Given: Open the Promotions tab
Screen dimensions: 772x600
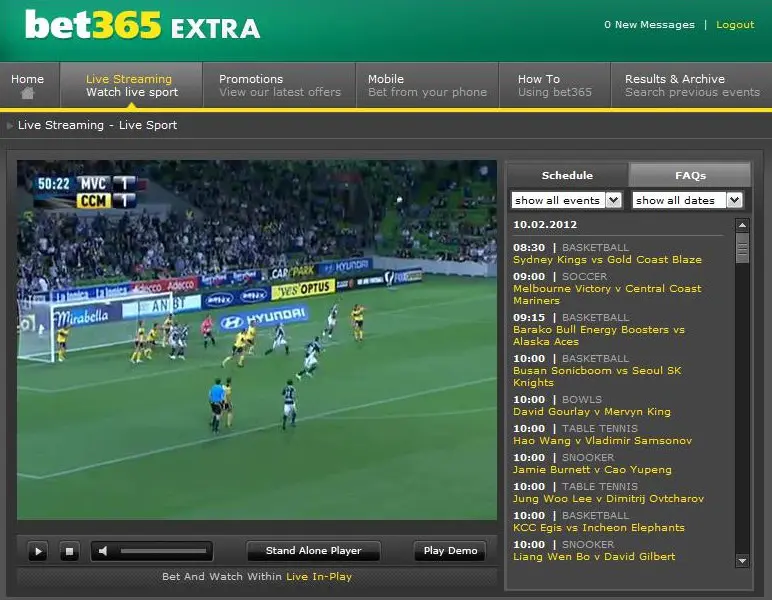Looking at the screenshot, I should tap(279, 85).
